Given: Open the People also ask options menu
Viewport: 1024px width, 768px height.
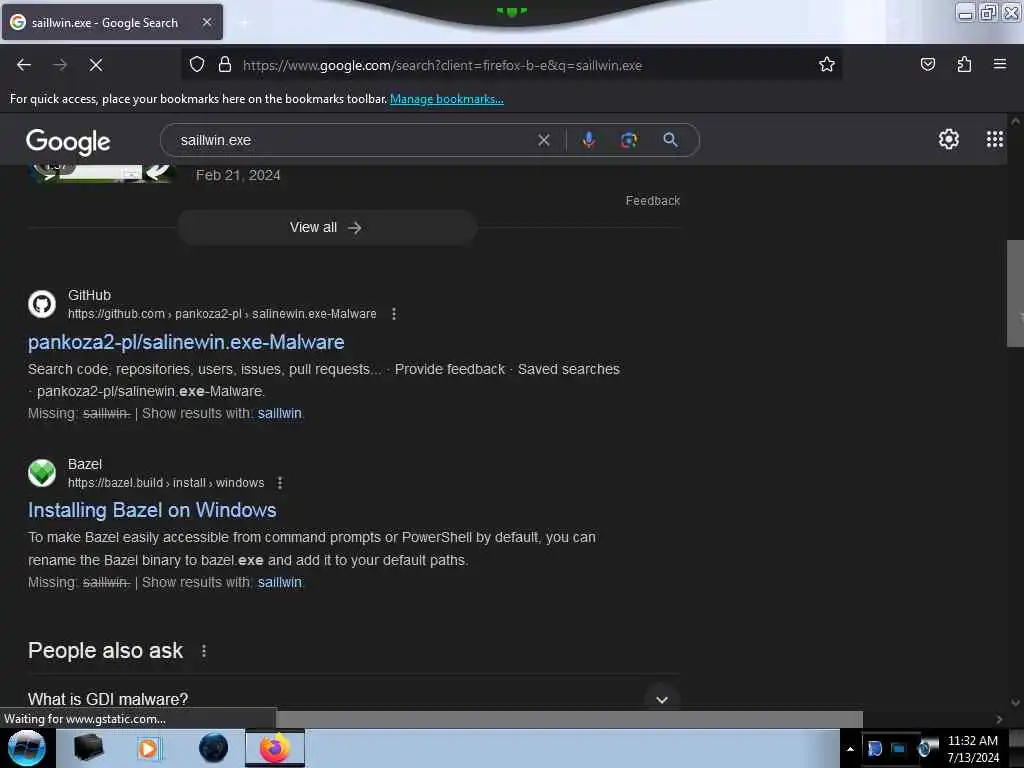Looking at the screenshot, I should 204,651.
